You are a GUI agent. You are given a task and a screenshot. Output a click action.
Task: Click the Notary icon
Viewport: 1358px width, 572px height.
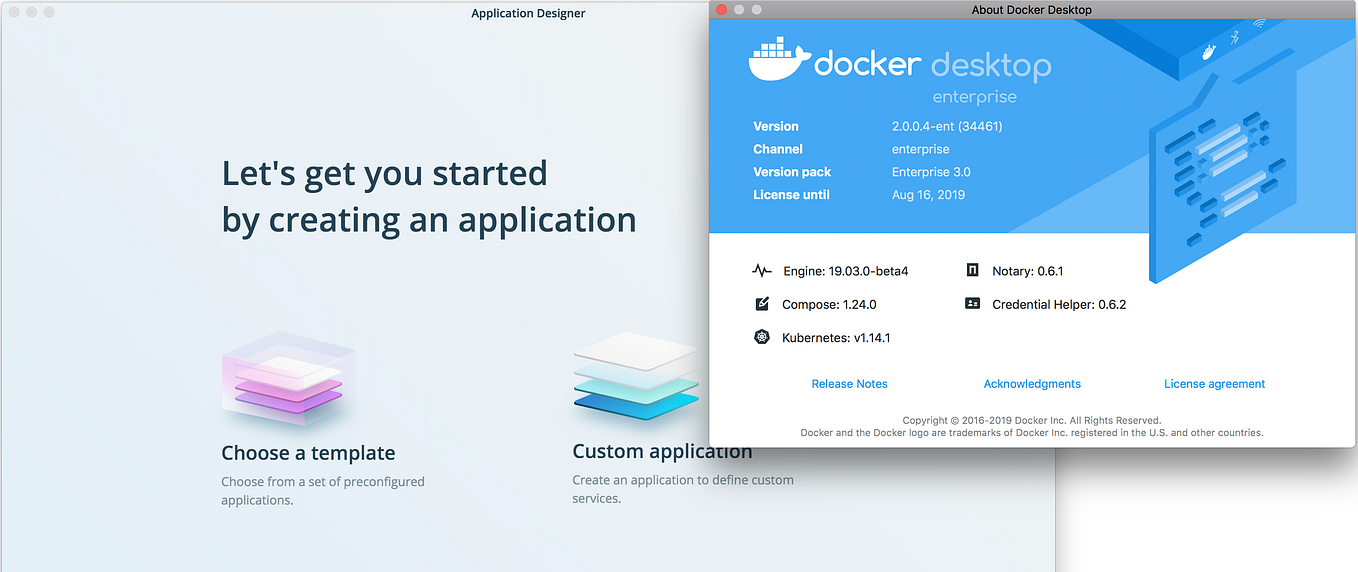click(972, 270)
